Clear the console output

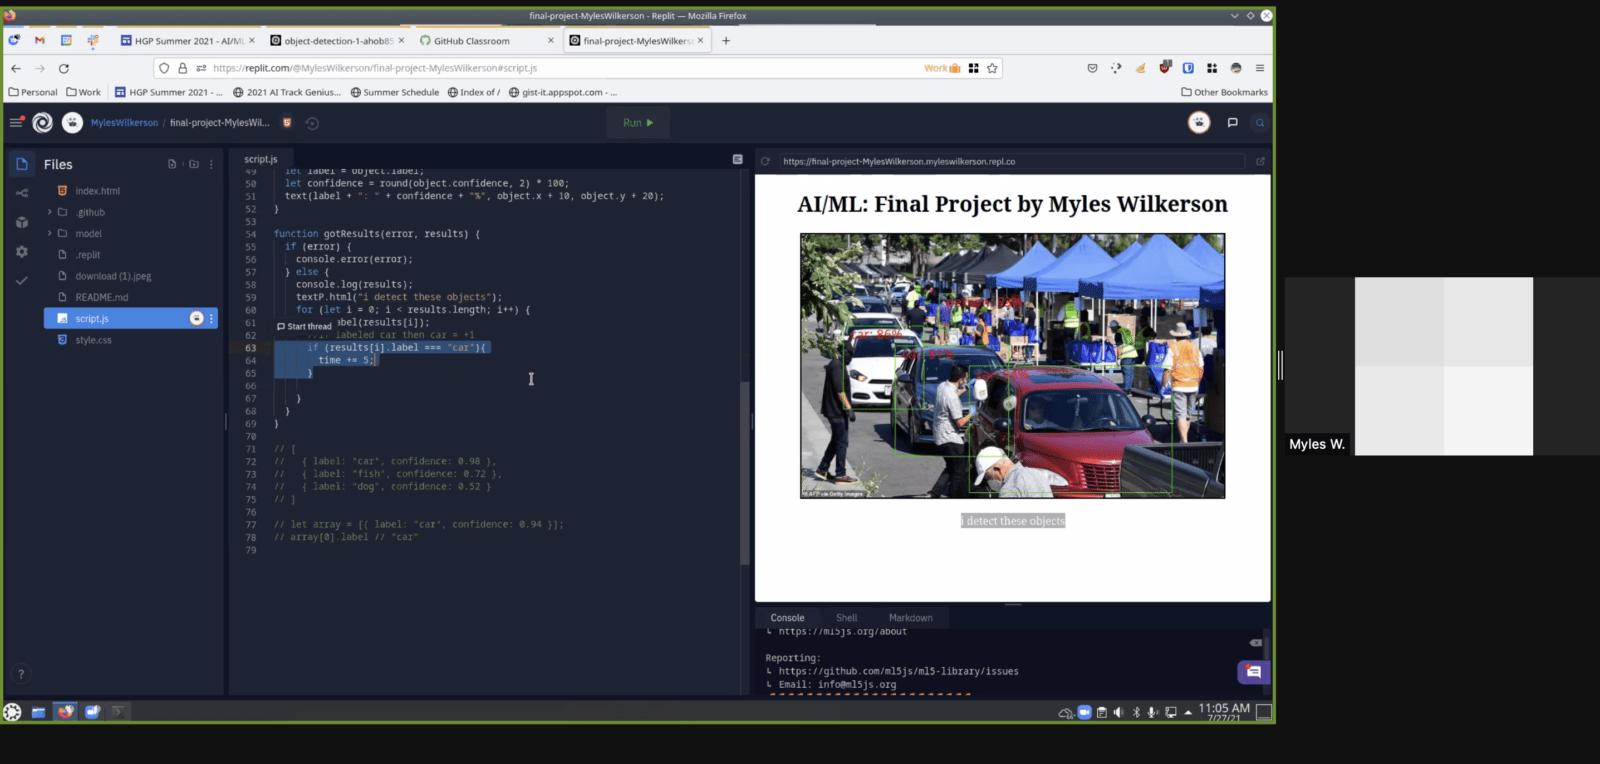pos(1256,643)
